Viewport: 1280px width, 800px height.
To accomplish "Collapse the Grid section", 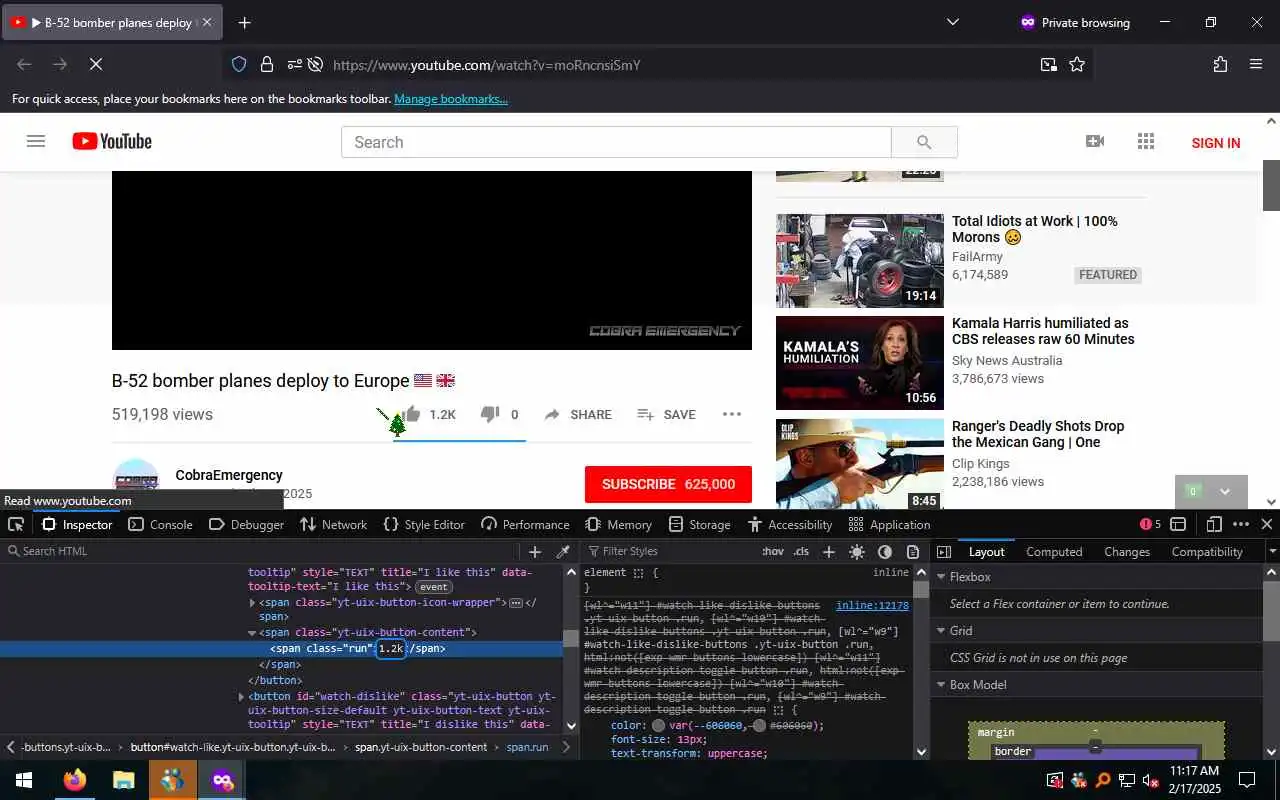I will pos(940,631).
